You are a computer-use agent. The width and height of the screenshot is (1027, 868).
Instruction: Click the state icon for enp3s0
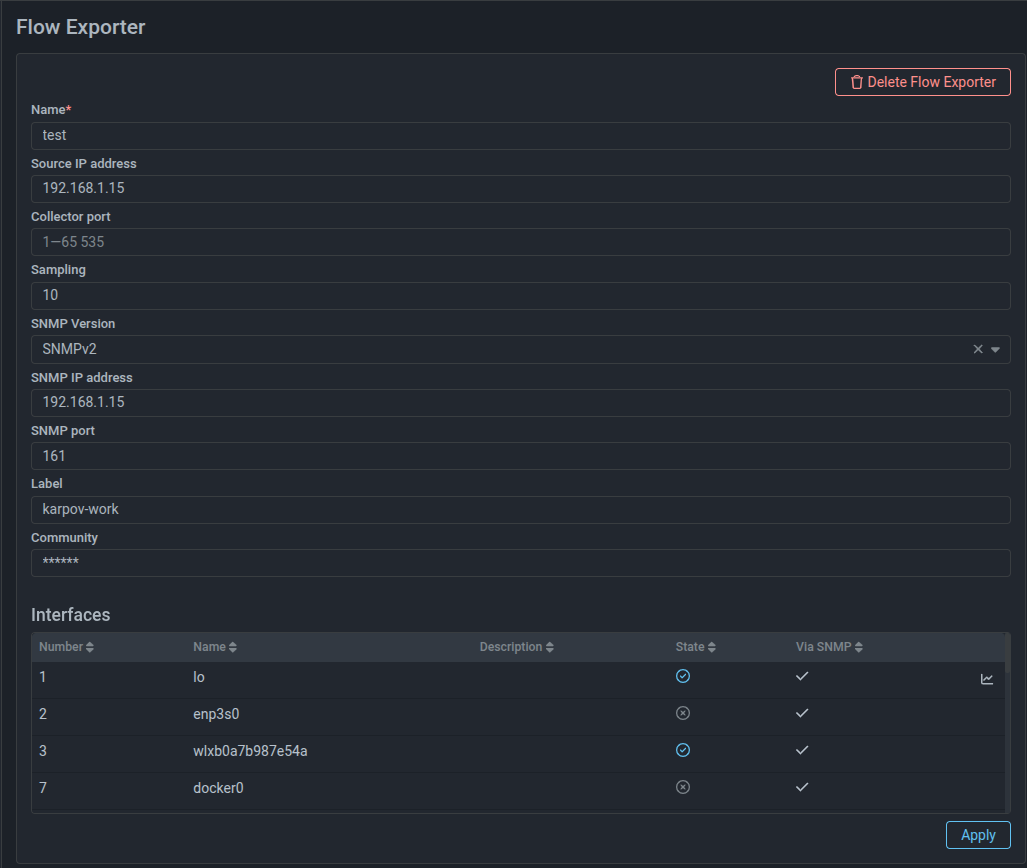683,714
